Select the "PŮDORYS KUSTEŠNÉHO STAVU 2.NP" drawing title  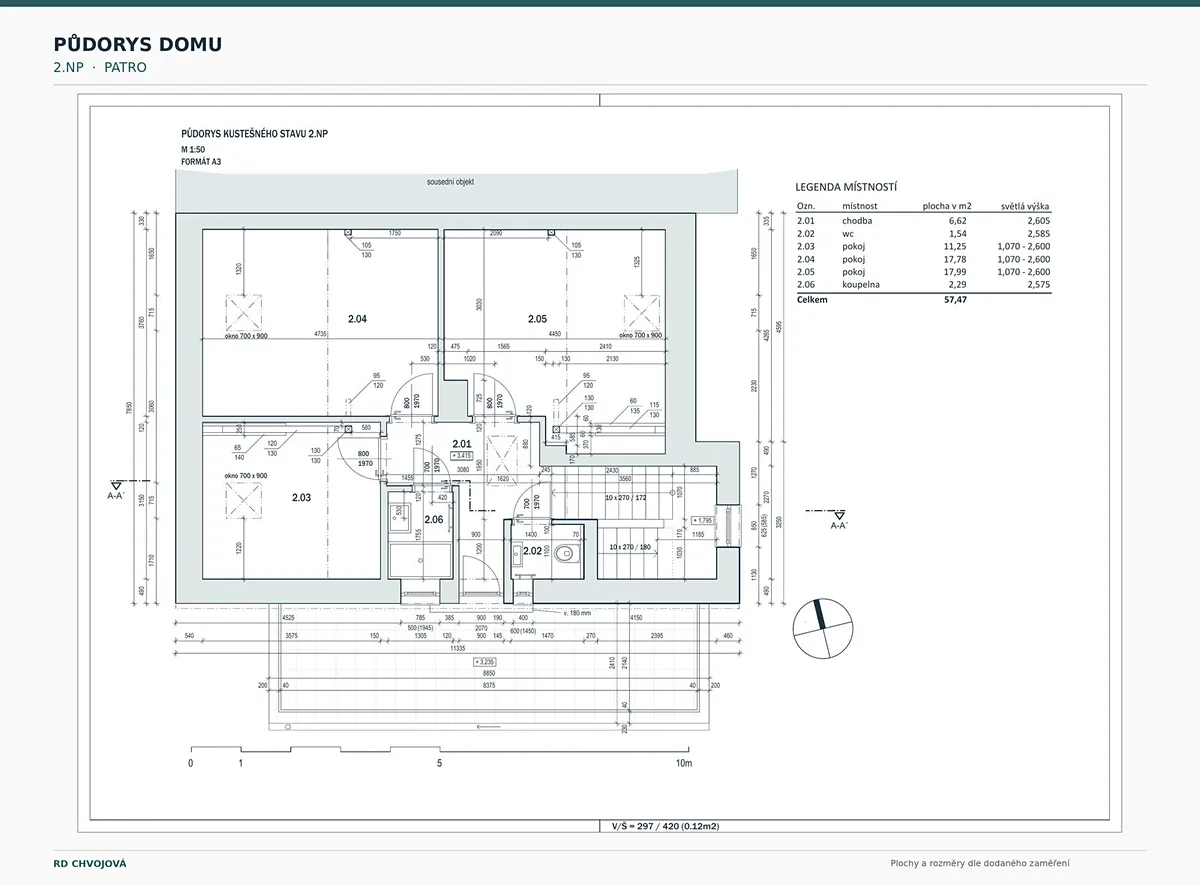click(256, 133)
